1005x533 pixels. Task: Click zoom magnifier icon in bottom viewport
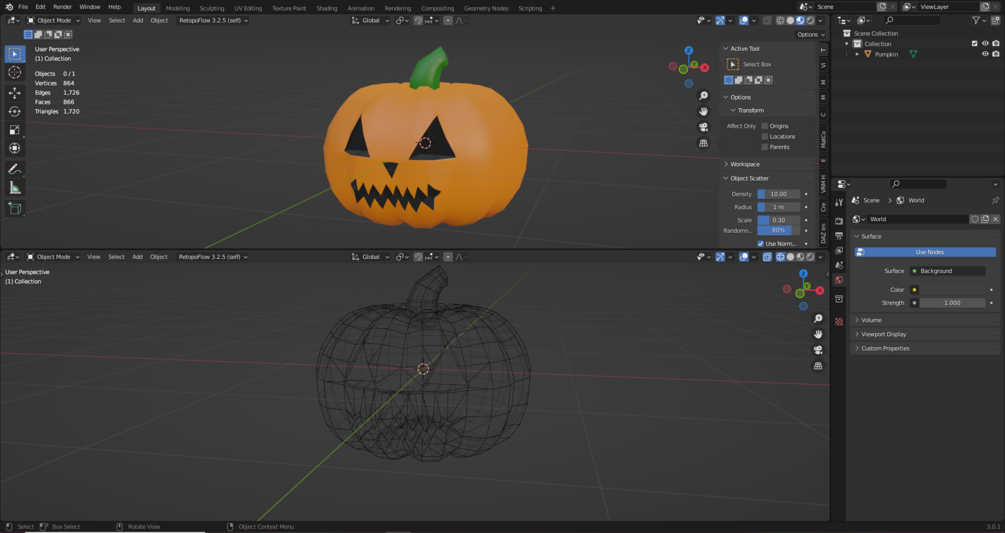coord(818,318)
